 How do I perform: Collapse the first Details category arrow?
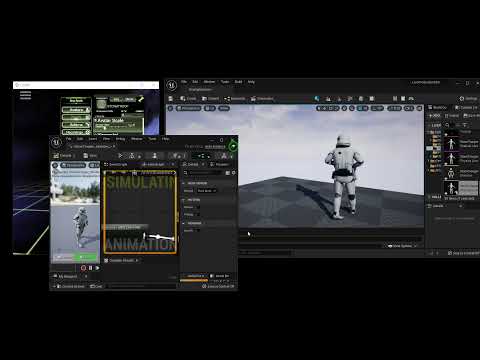click(x=184, y=183)
